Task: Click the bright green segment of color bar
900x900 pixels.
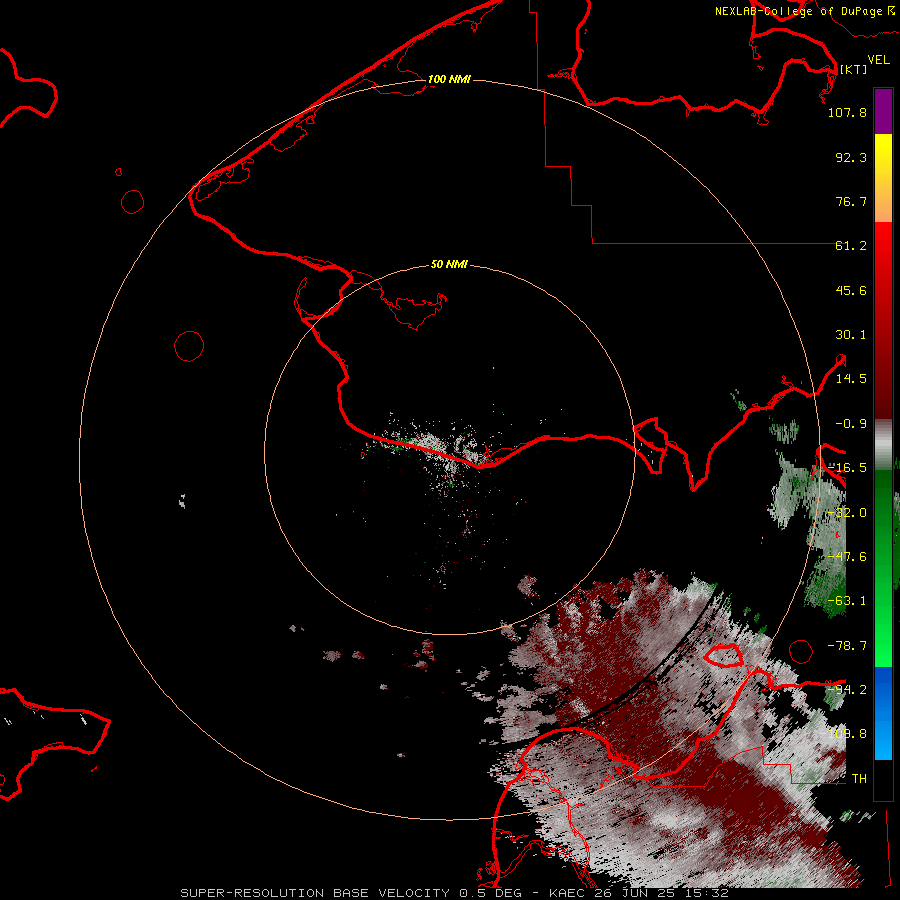Action: (883, 568)
